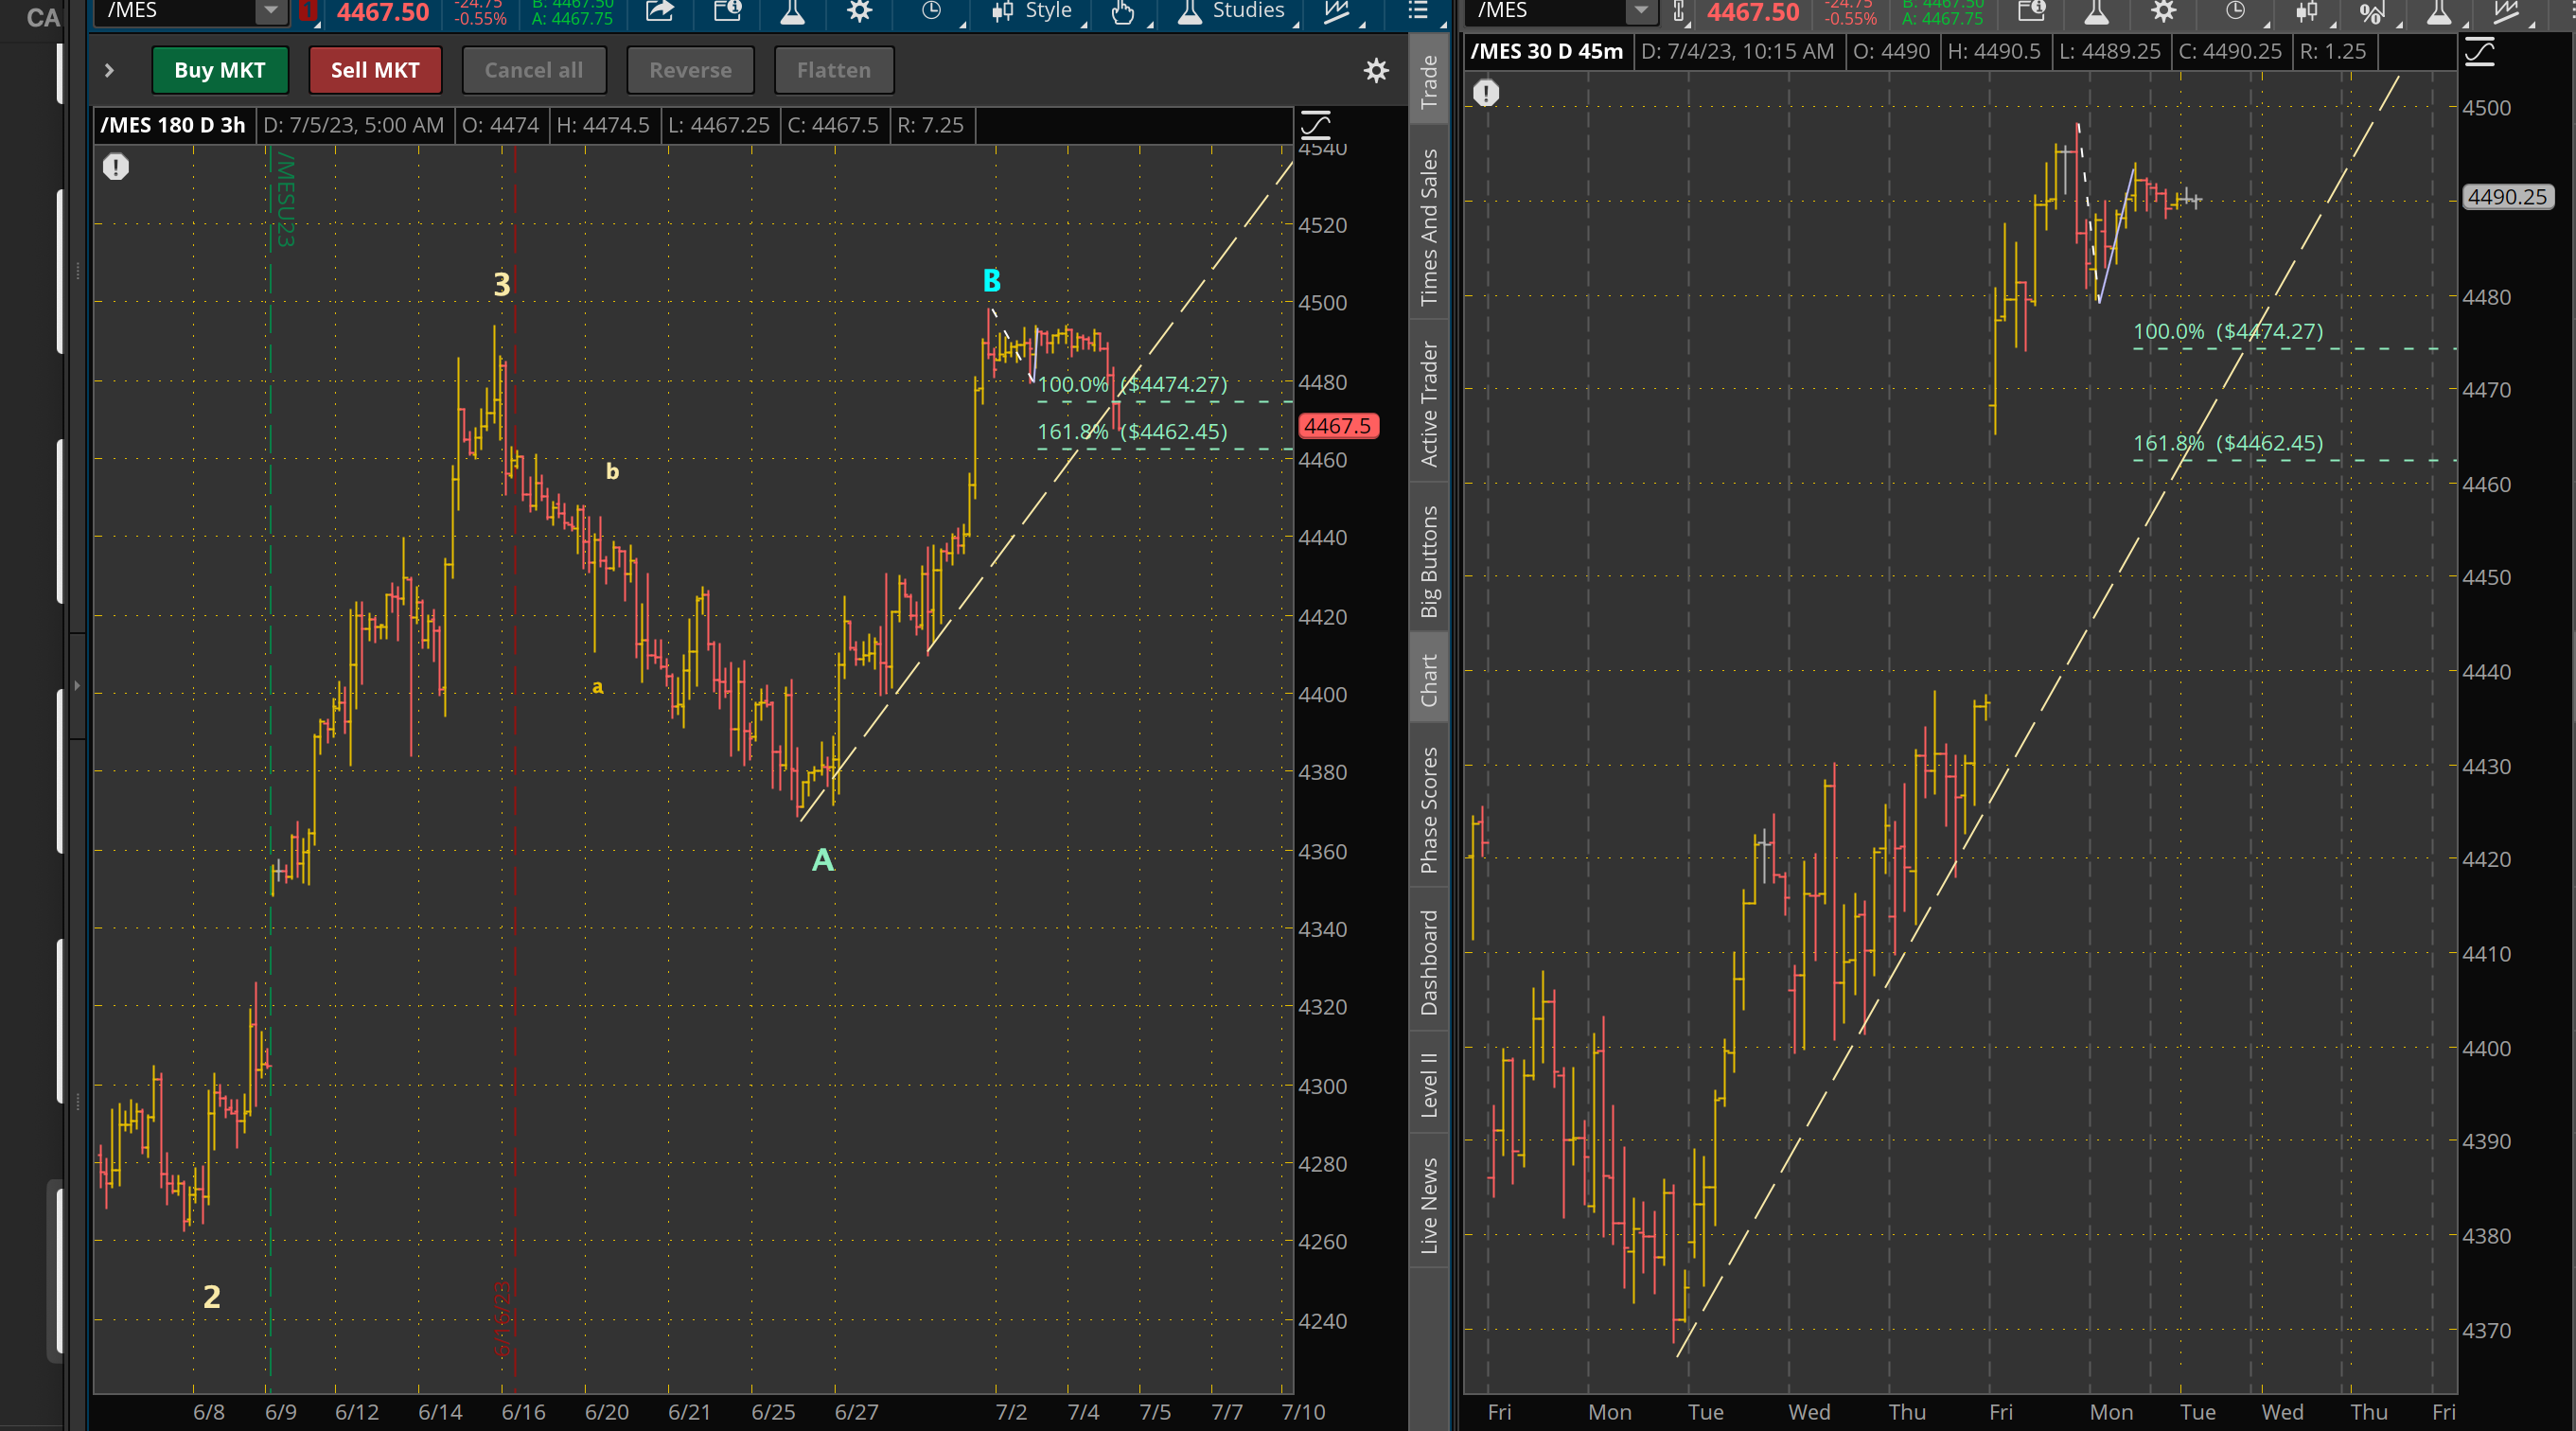The image size is (2576, 1431).
Task: Click the Cancel all button
Action: (533, 70)
